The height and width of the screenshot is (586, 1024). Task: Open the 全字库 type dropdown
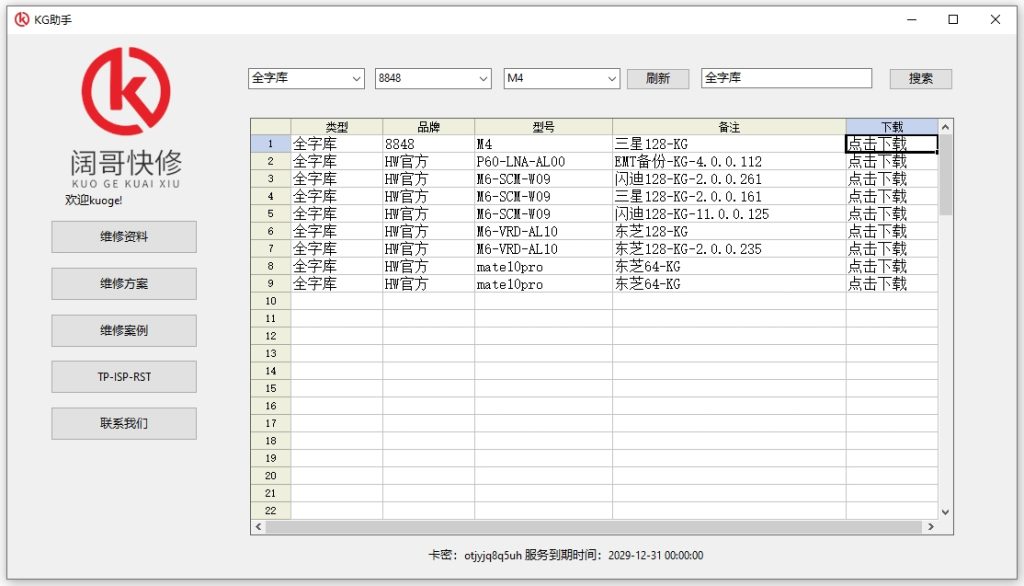pos(306,78)
